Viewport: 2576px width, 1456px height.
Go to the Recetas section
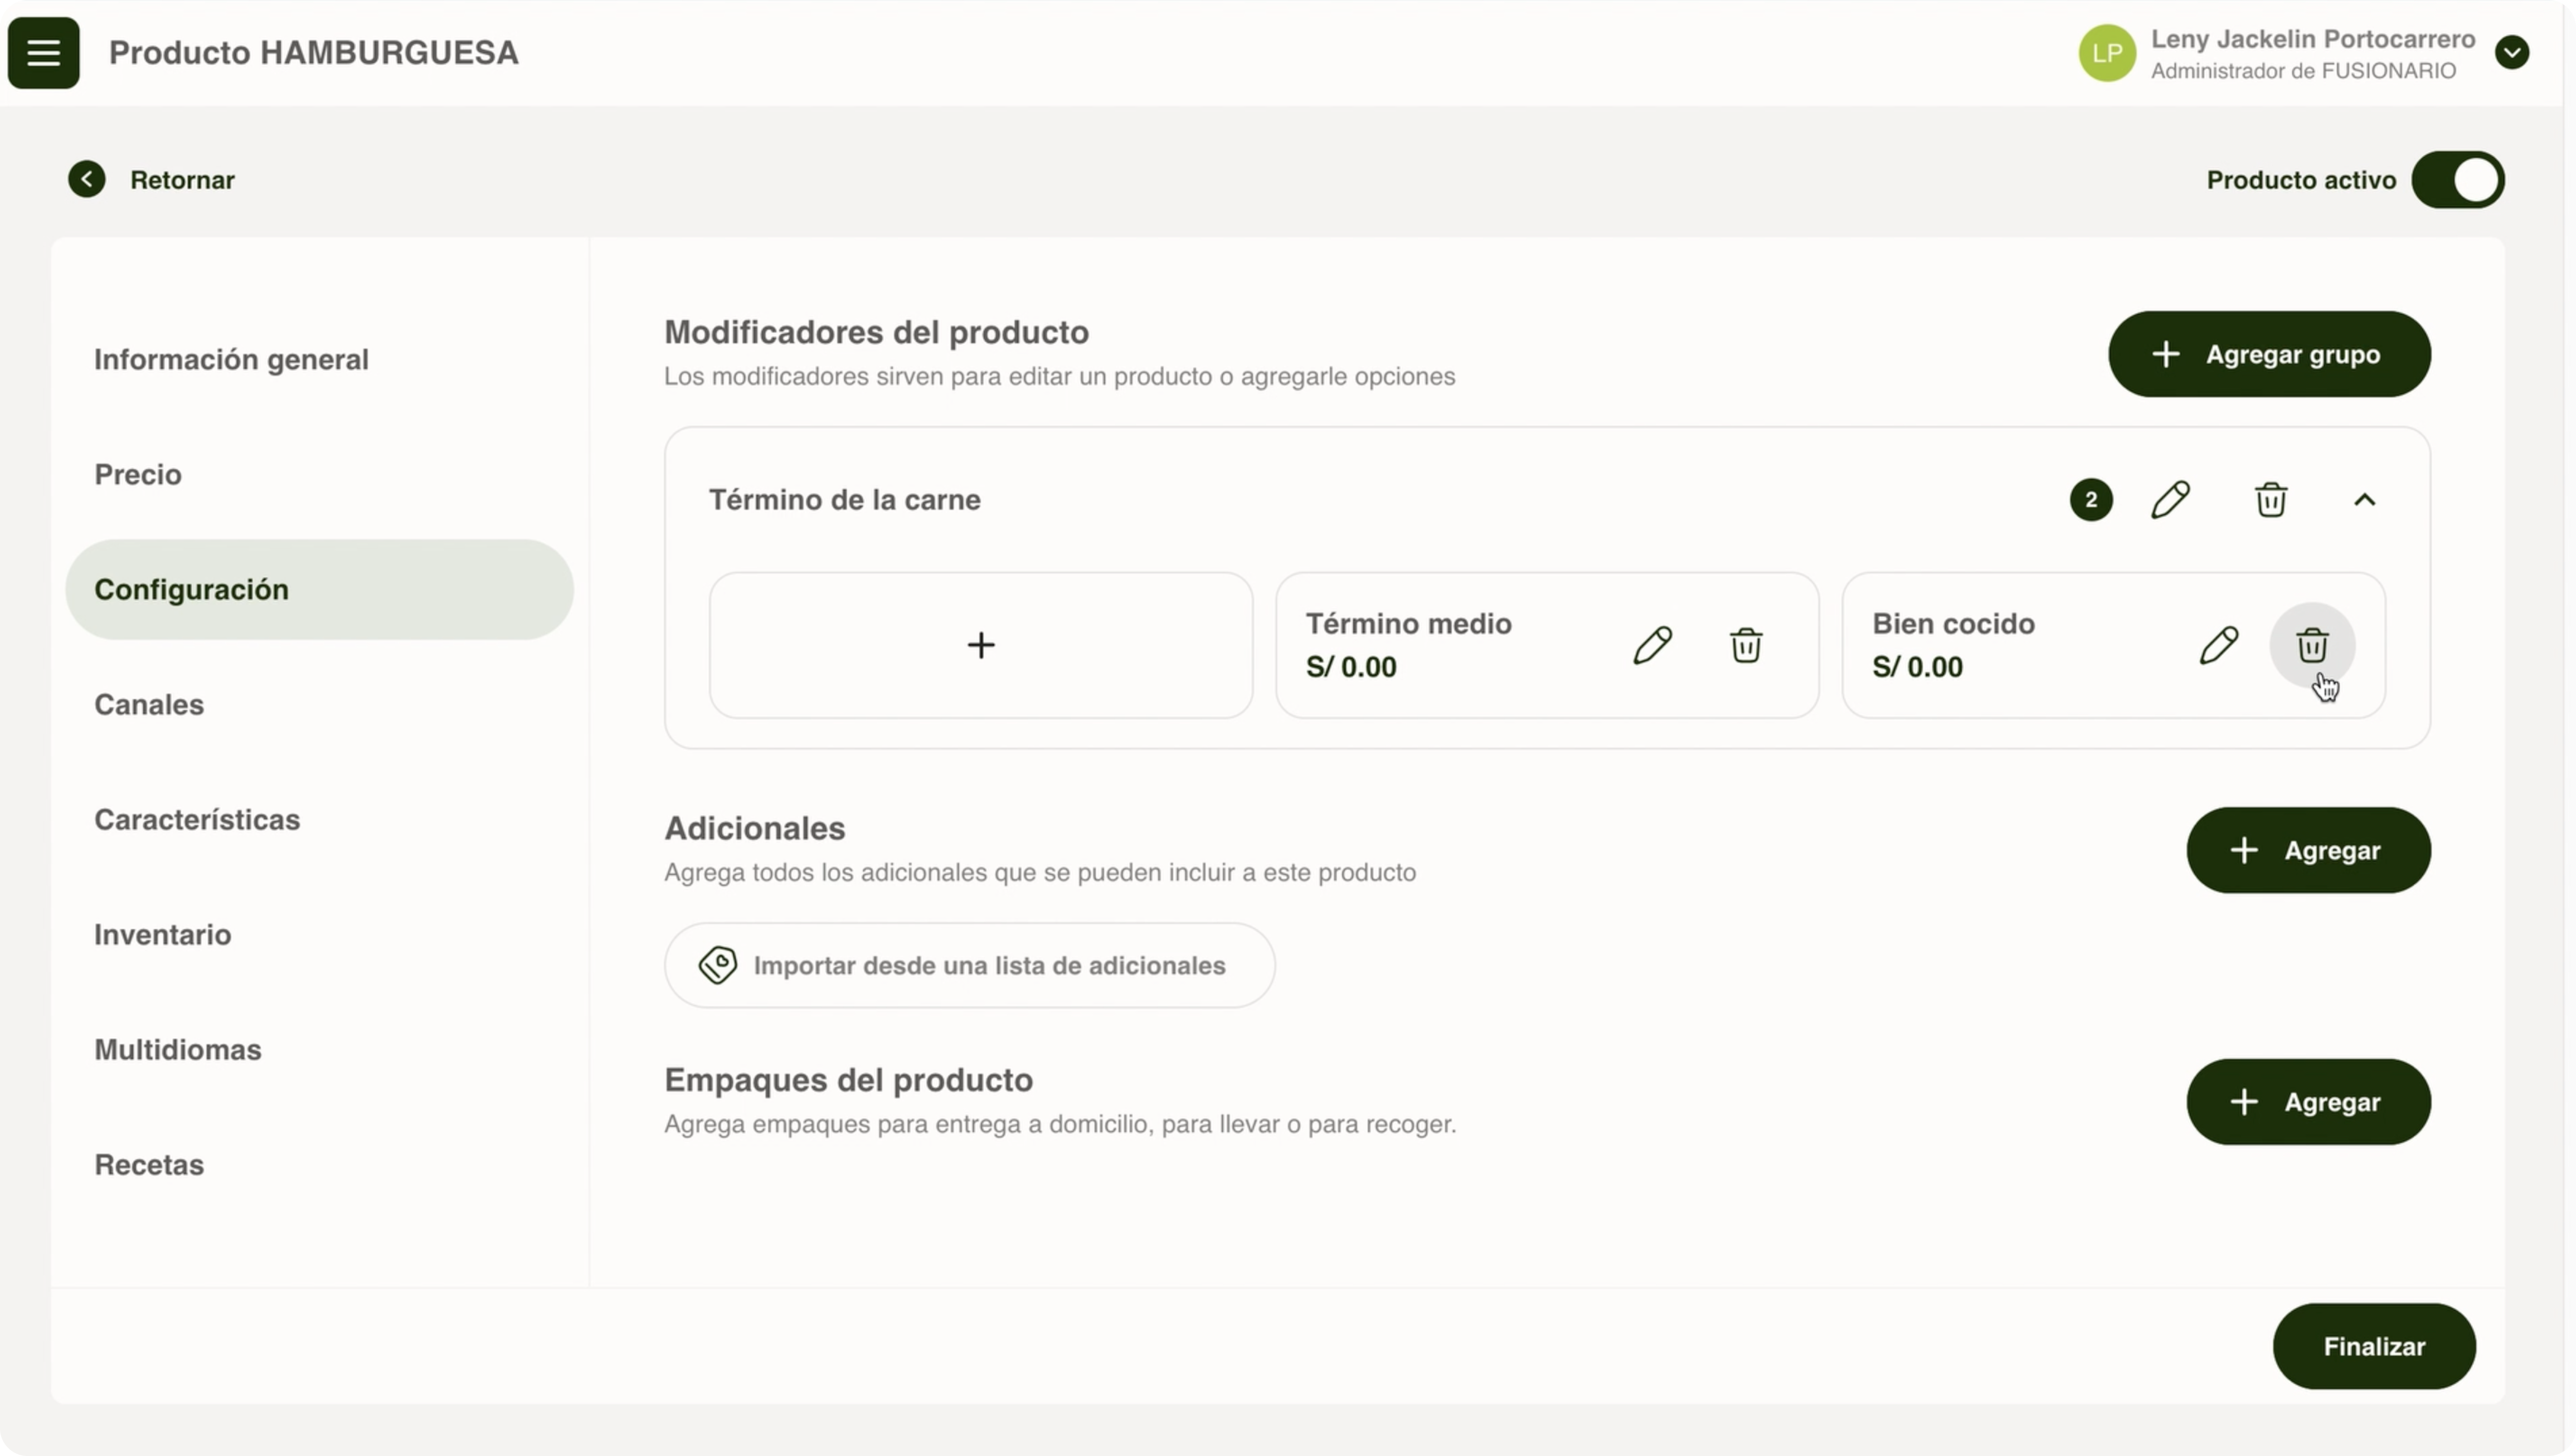pos(149,1164)
